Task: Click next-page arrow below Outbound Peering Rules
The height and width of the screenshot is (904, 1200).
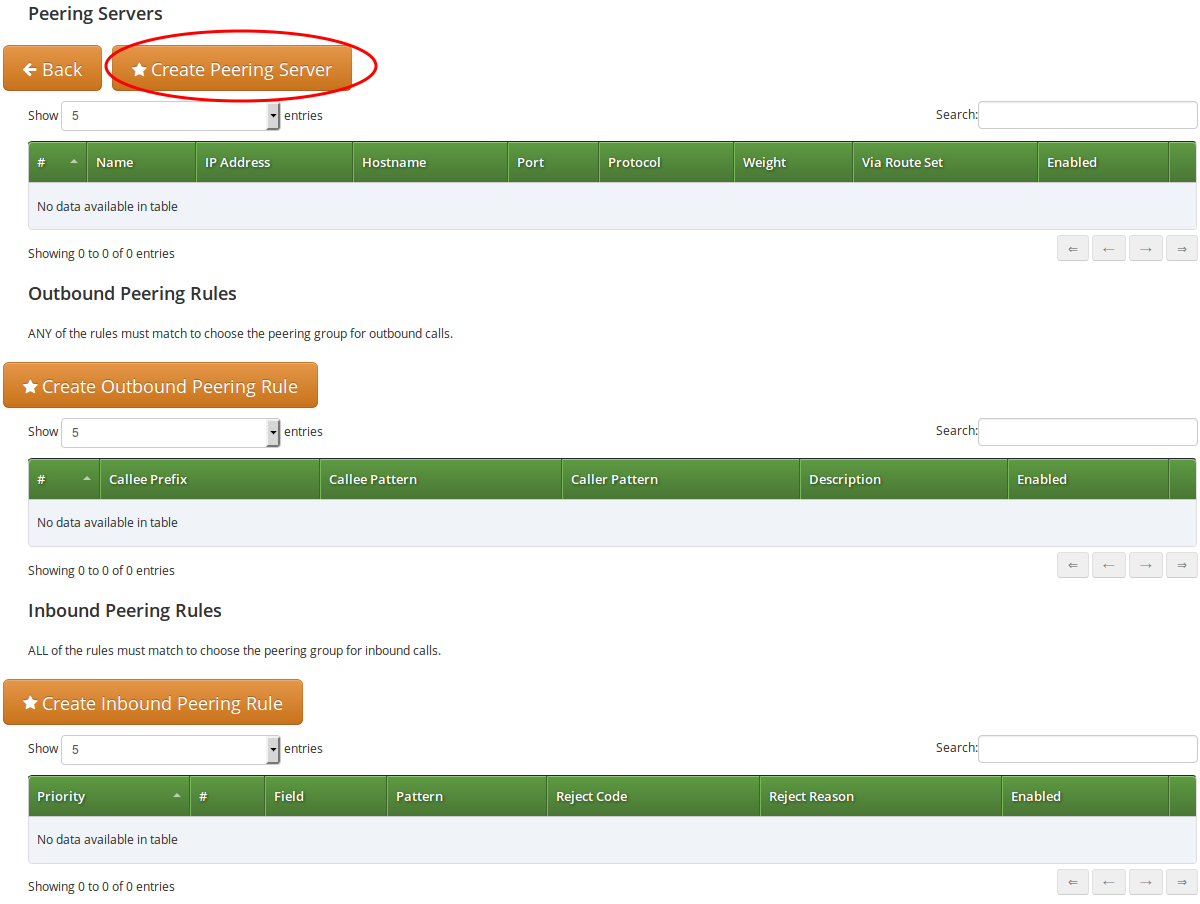Action: point(1145,565)
